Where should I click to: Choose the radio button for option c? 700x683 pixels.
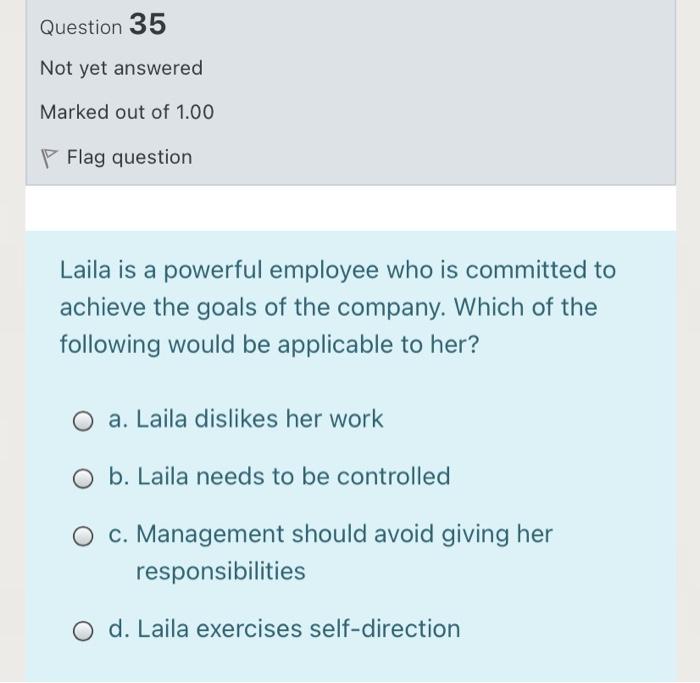(84, 536)
